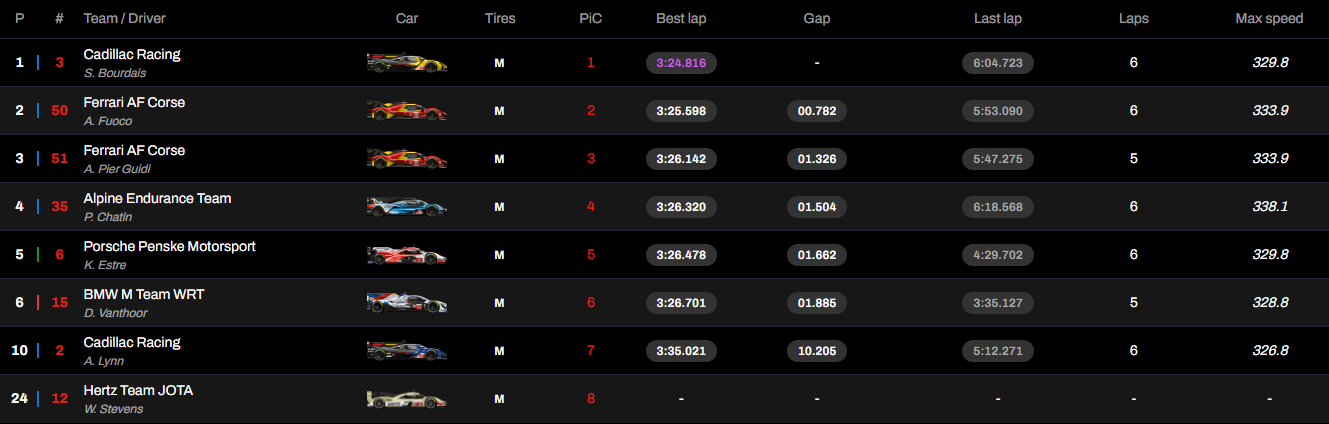Select the 6:04.723 last lap badge
The image size is (1329, 424).
click(998, 63)
